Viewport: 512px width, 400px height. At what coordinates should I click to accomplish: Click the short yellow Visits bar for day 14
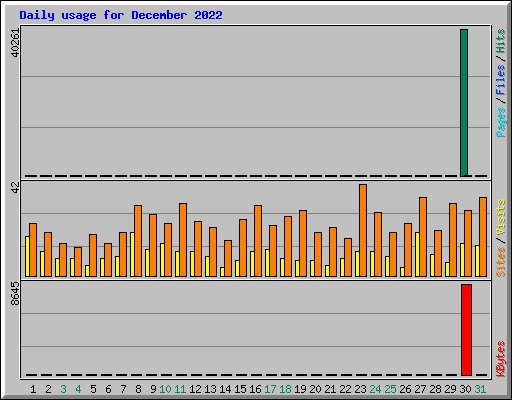click(222, 272)
